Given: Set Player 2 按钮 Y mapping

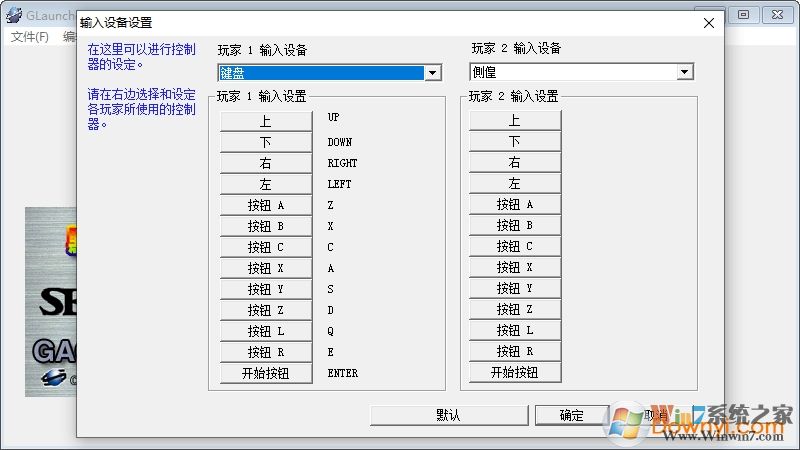Looking at the screenshot, I should [x=515, y=288].
